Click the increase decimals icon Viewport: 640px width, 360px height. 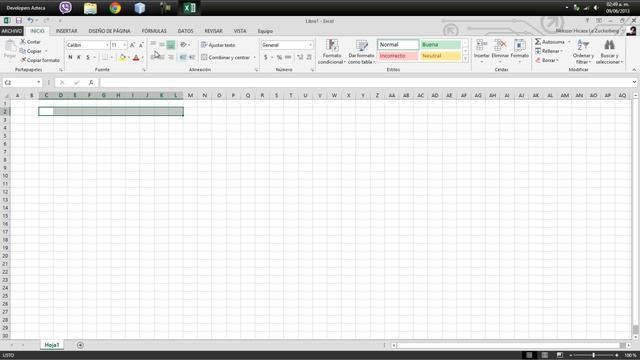point(300,58)
